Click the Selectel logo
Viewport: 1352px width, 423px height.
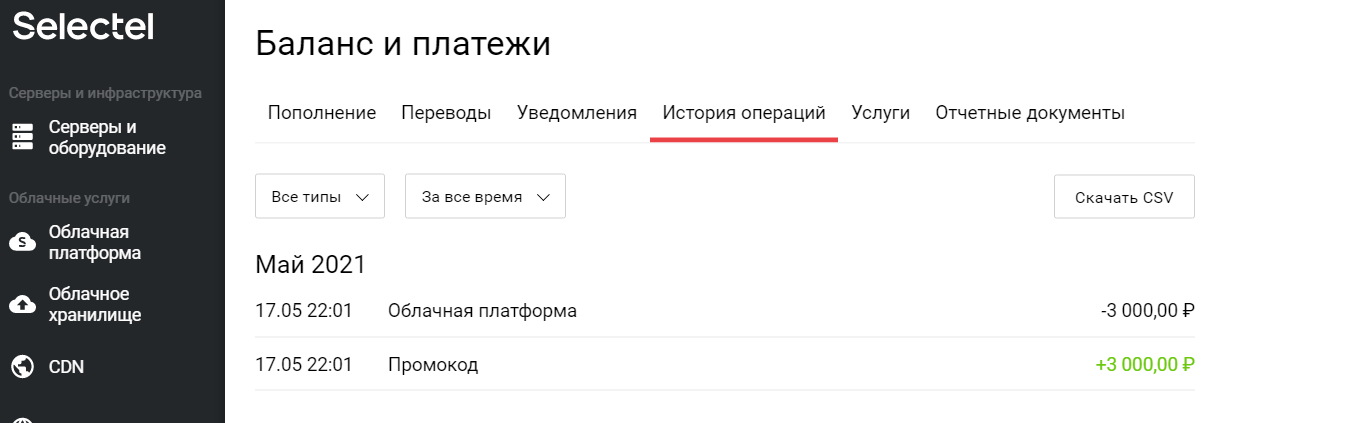(x=83, y=26)
